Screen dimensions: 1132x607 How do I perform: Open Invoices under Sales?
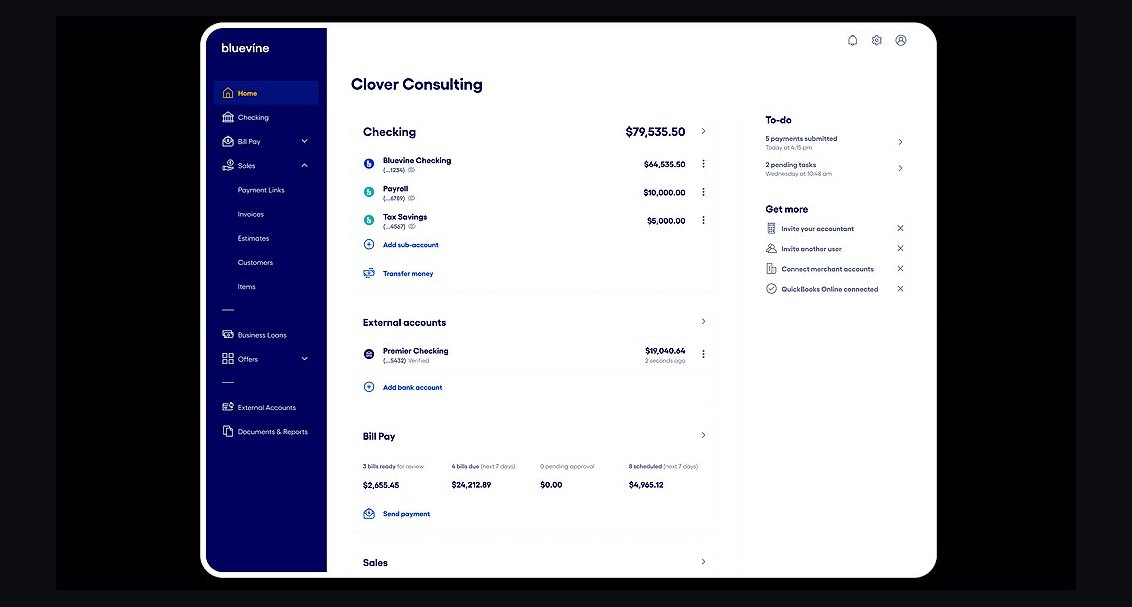click(x=251, y=214)
